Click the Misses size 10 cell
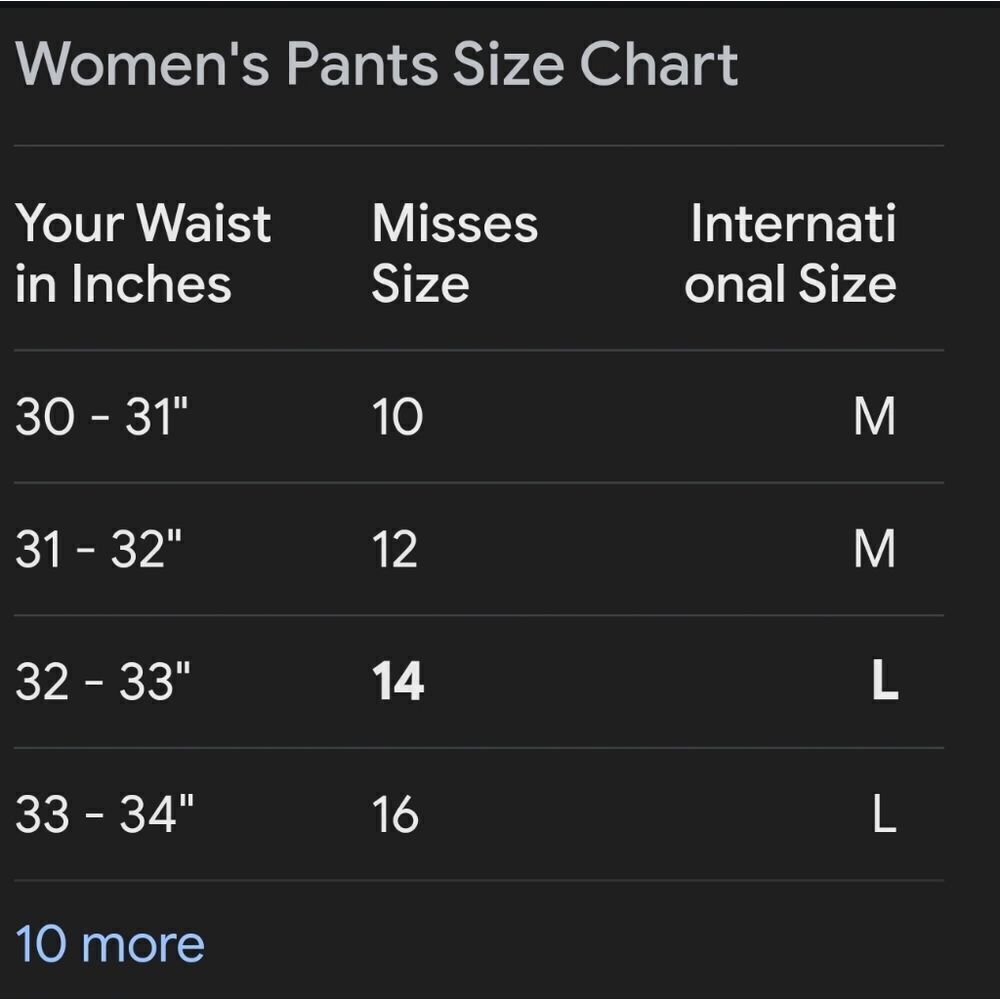 tap(397, 417)
